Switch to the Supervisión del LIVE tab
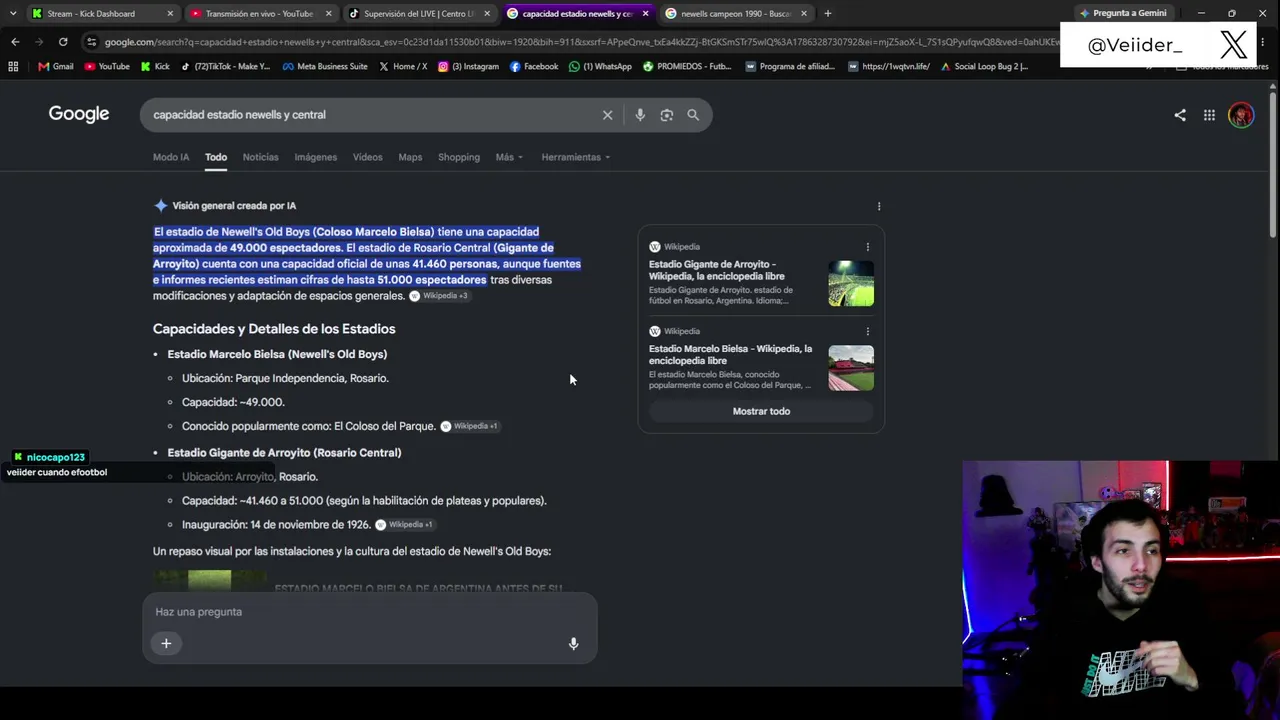 pos(418,14)
